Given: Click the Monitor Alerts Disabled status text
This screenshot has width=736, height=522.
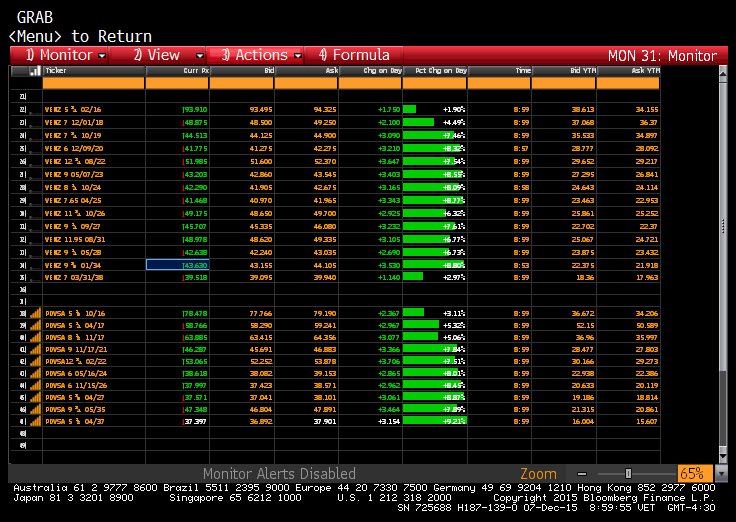Looking at the screenshot, I should (x=279, y=473).
